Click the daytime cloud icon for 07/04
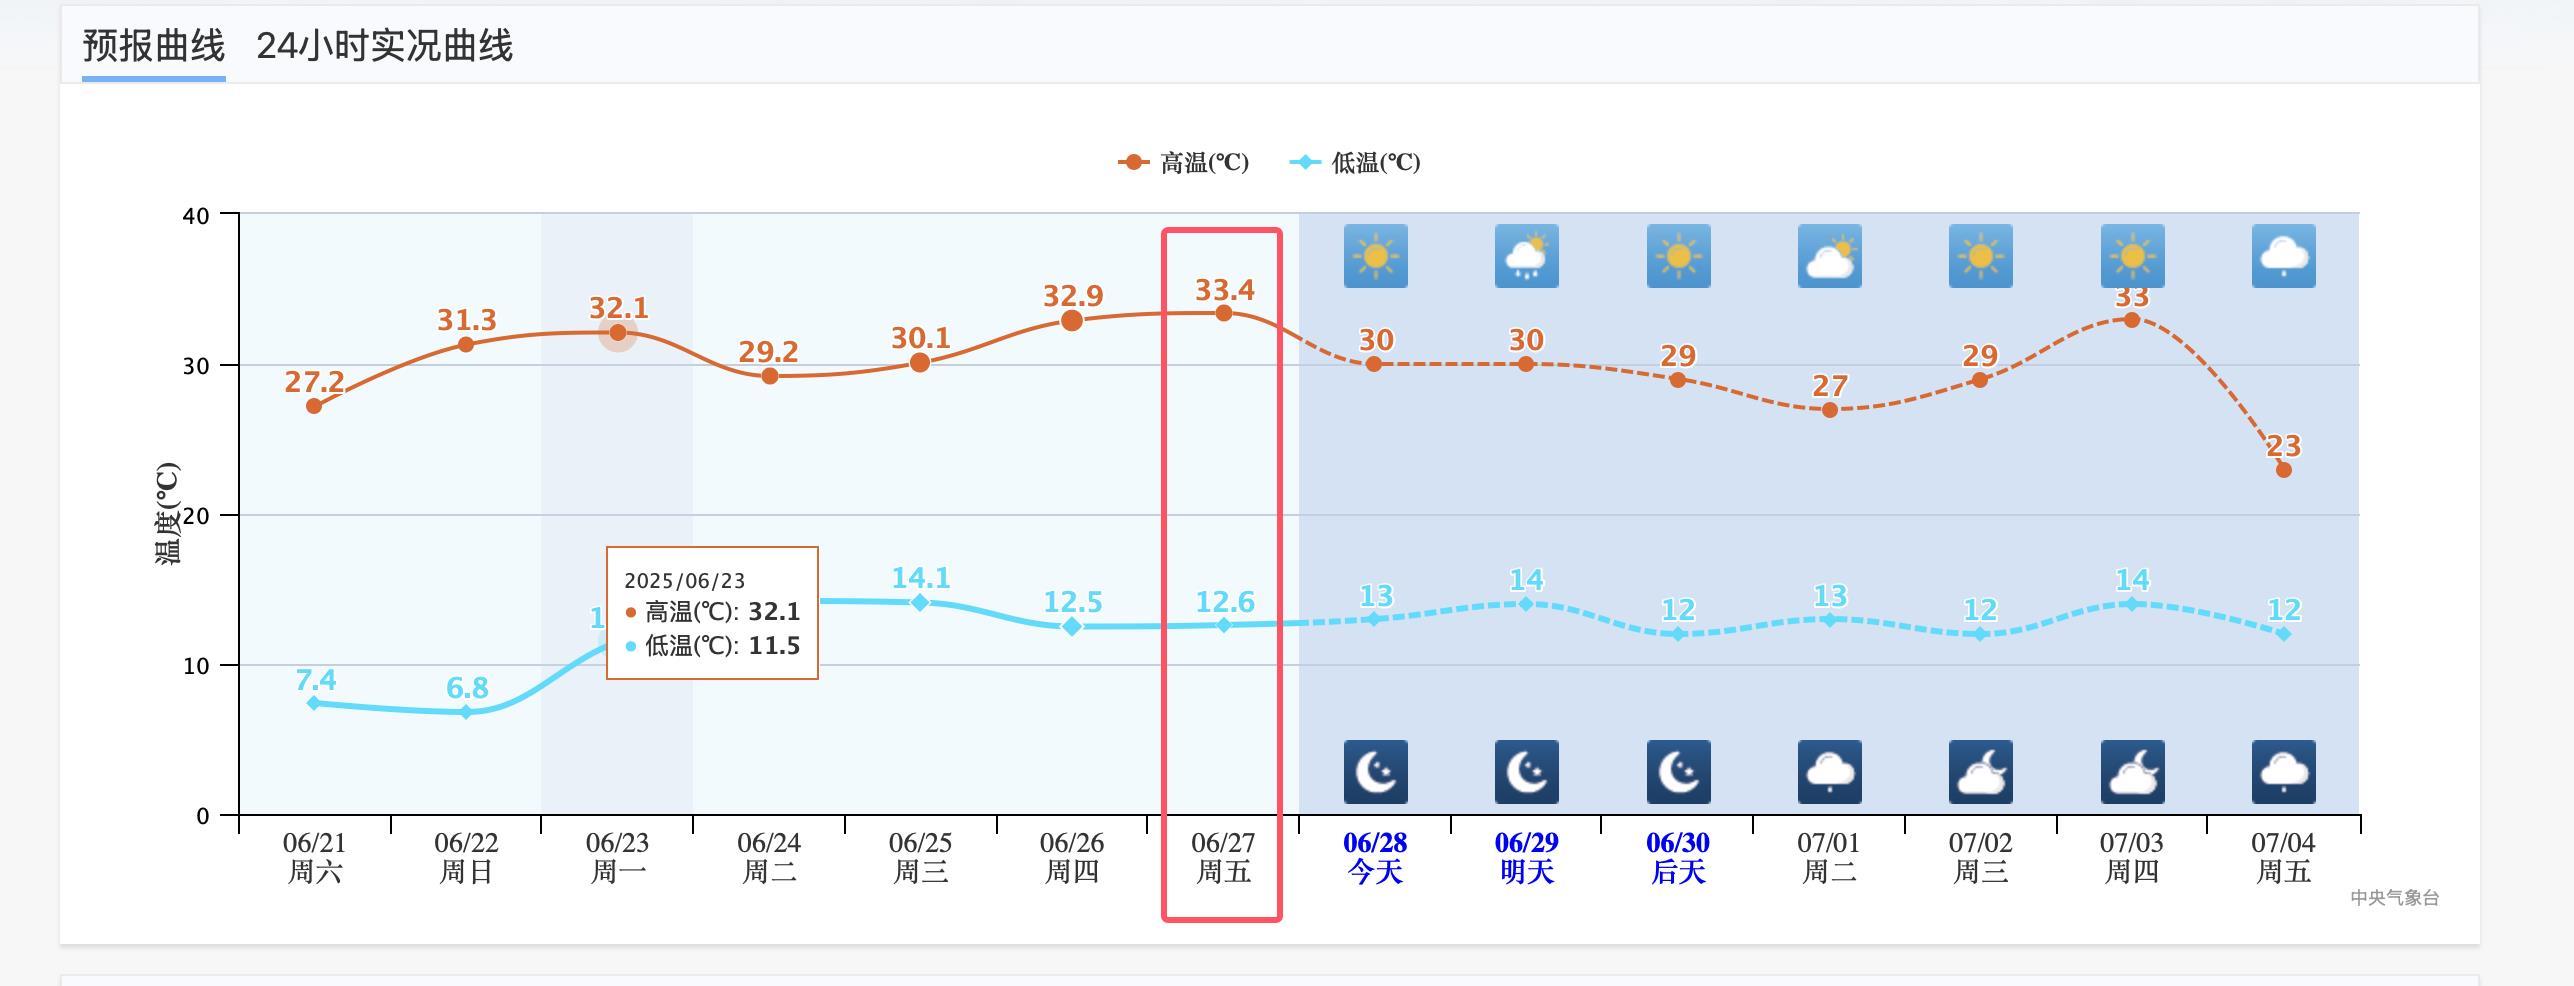This screenshot has width=2574, height=986. pos(2283,256)
